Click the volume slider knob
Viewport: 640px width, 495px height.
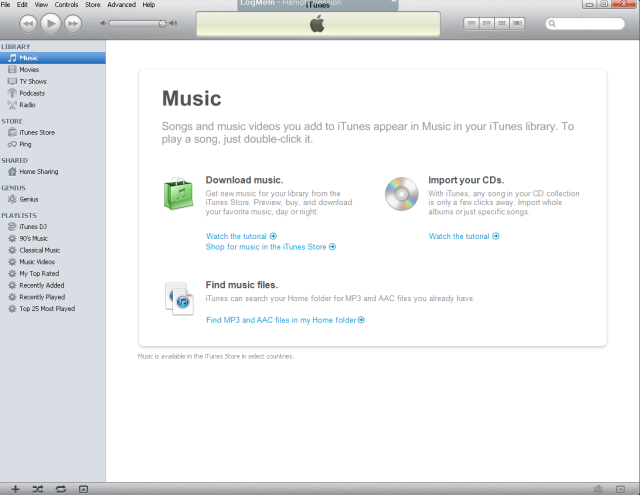162,24
